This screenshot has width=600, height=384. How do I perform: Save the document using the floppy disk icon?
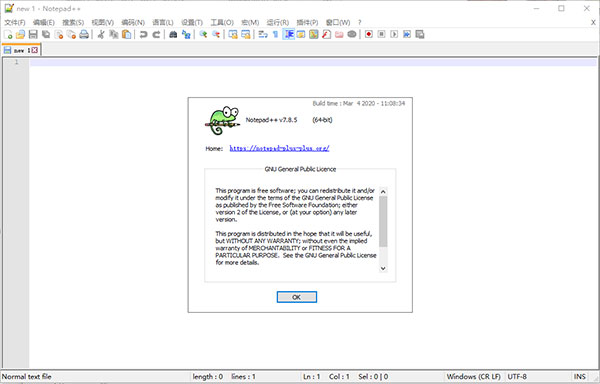coord(33,35)
